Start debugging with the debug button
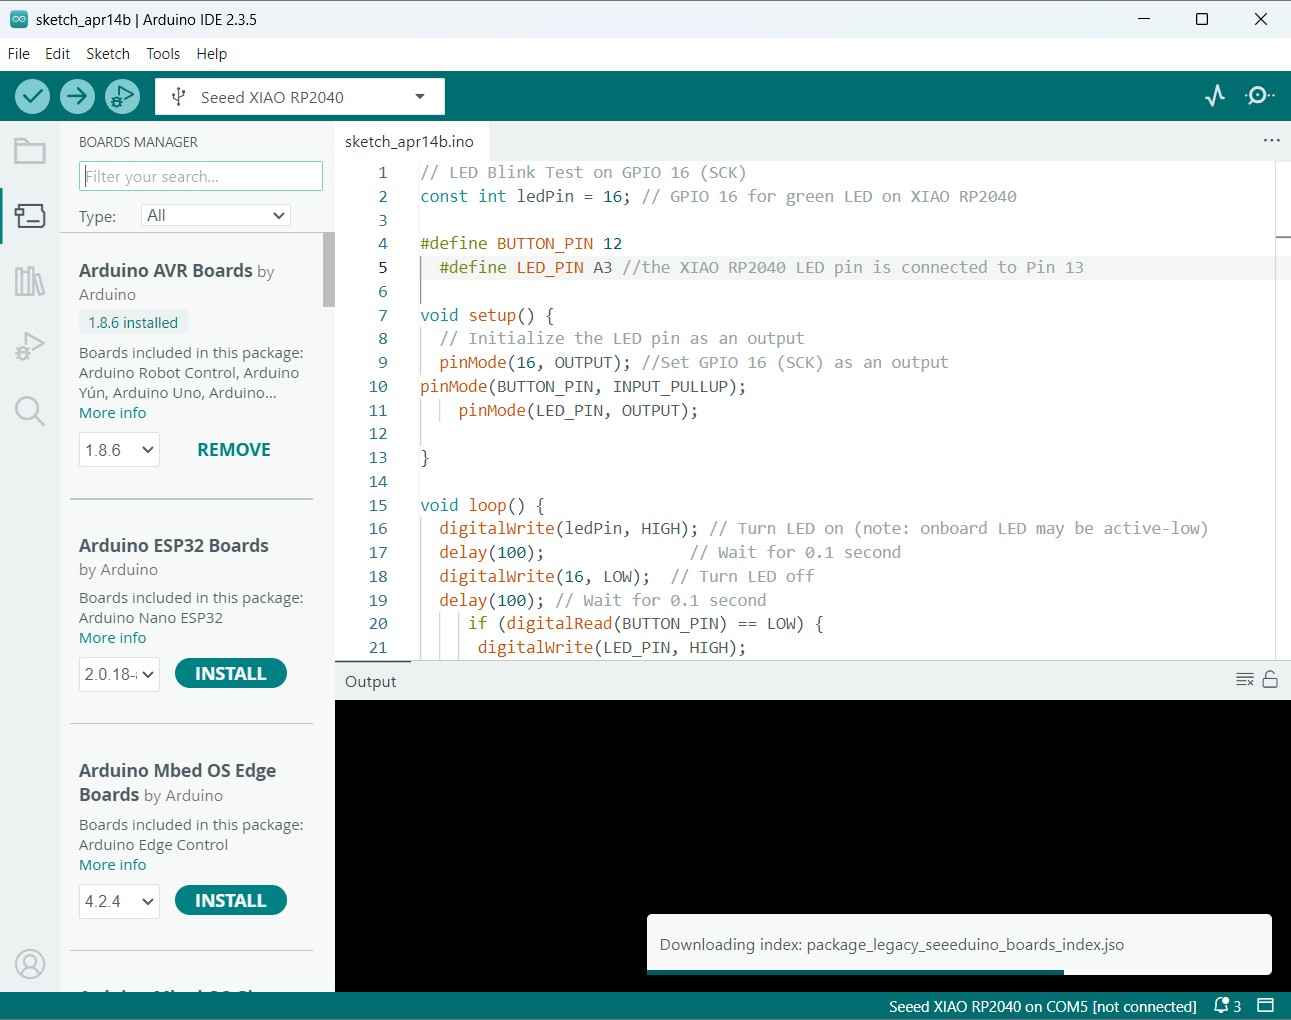The image size is (1291, 1020). tap(122, 96)
